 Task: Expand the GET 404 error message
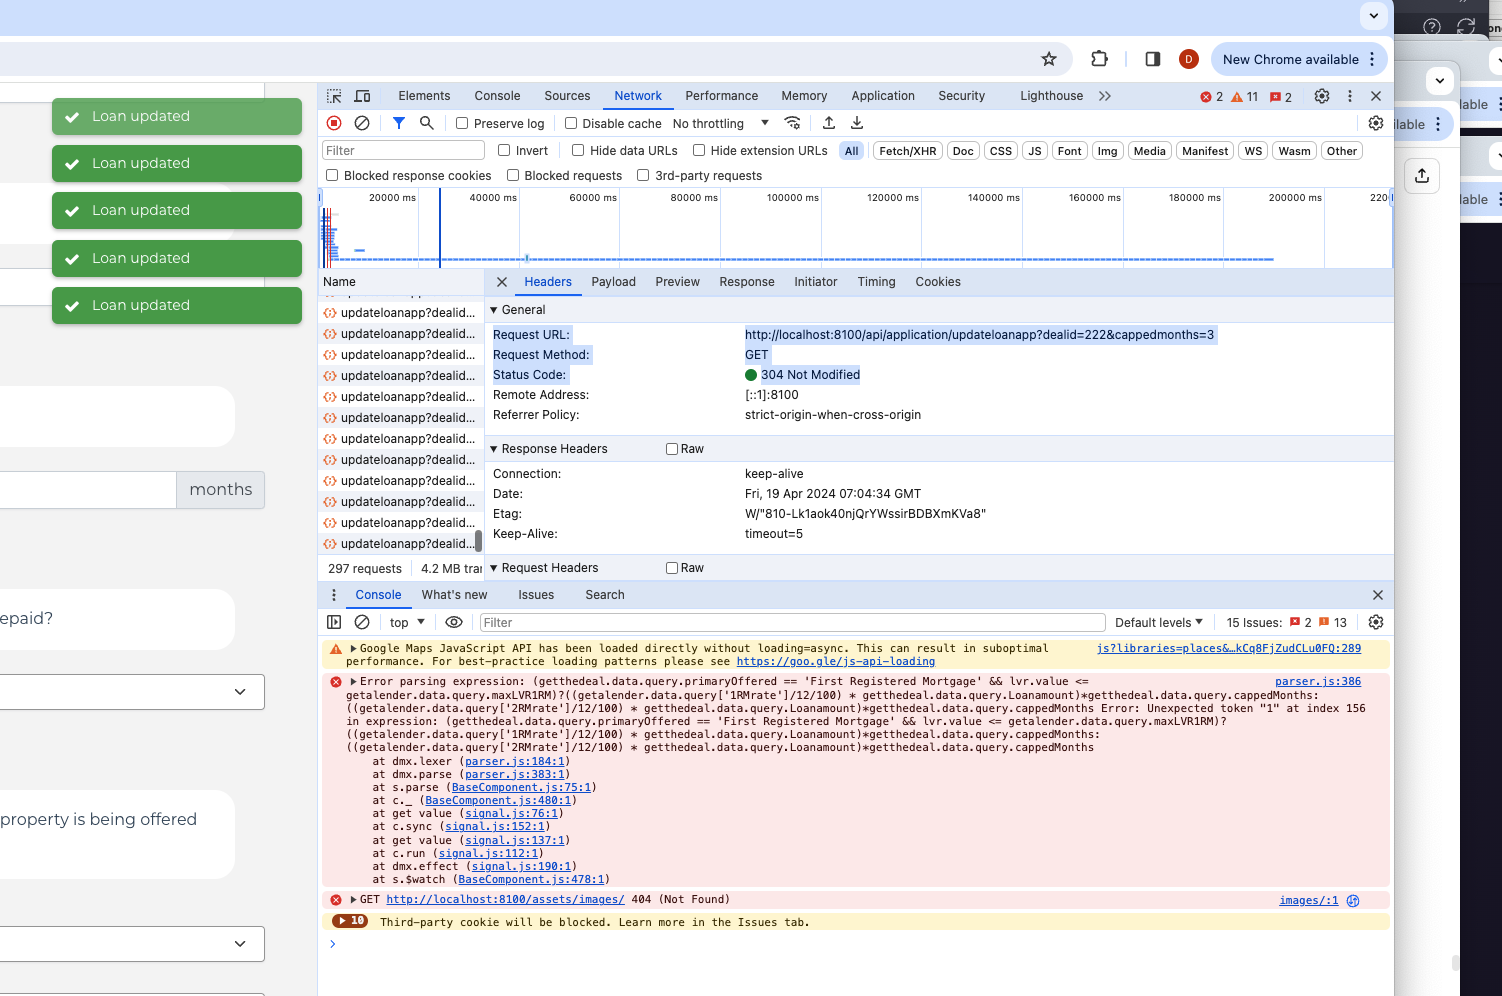353,900
